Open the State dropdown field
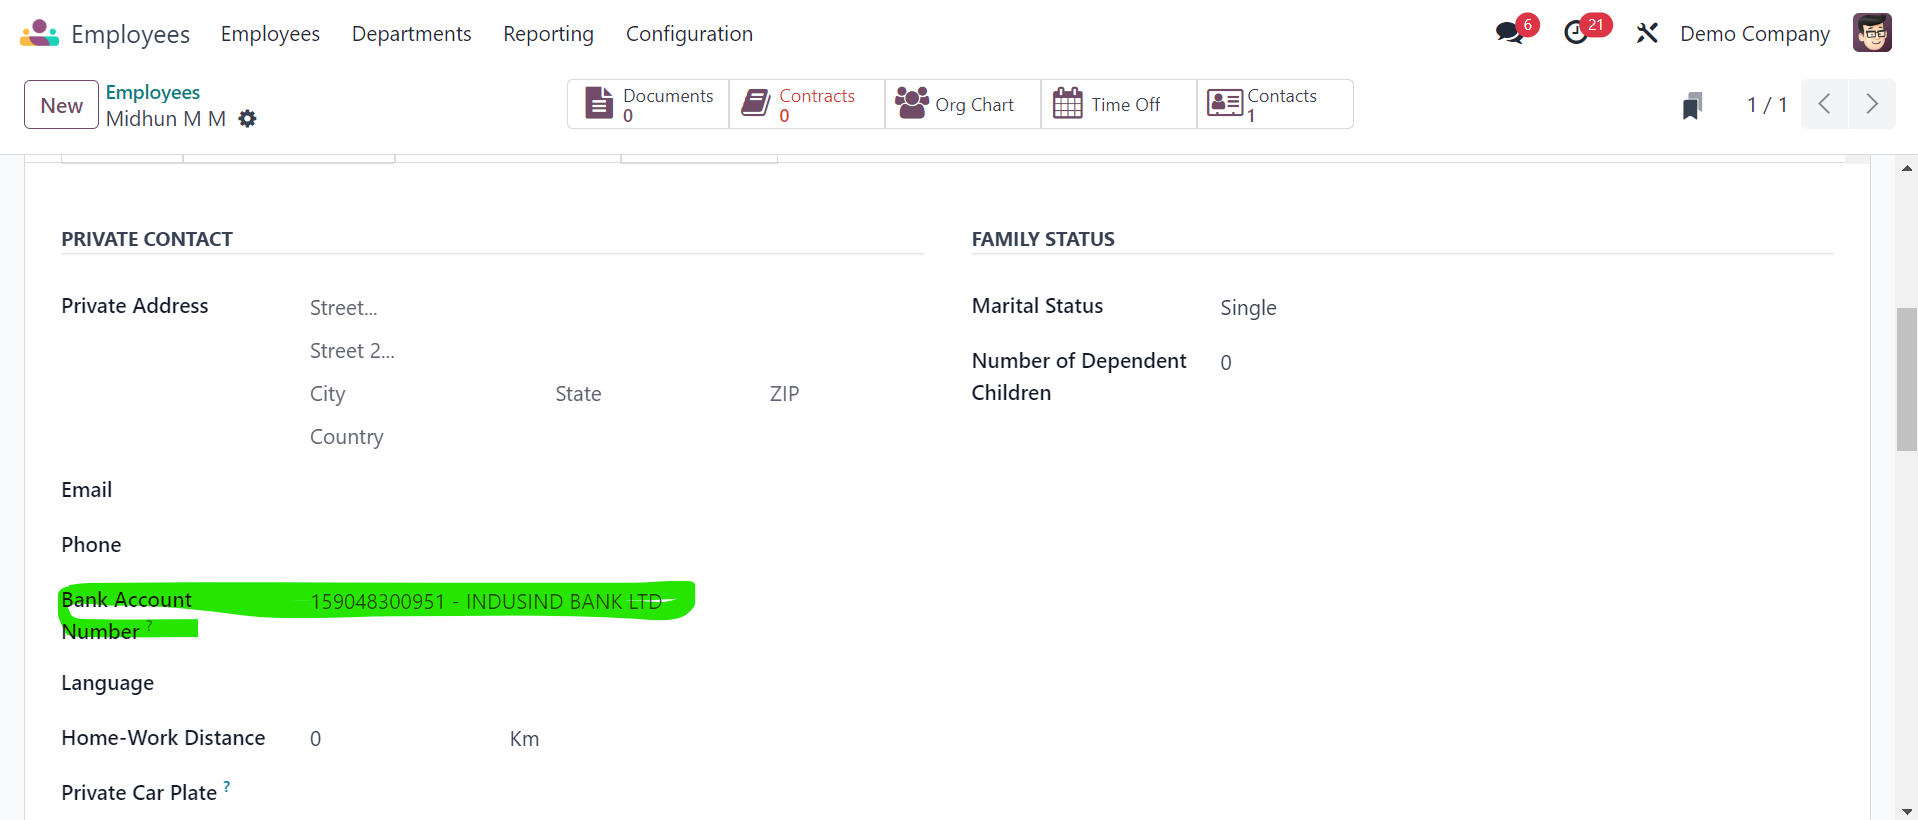Screen dimensions: 1918x820 coord(656,394)
